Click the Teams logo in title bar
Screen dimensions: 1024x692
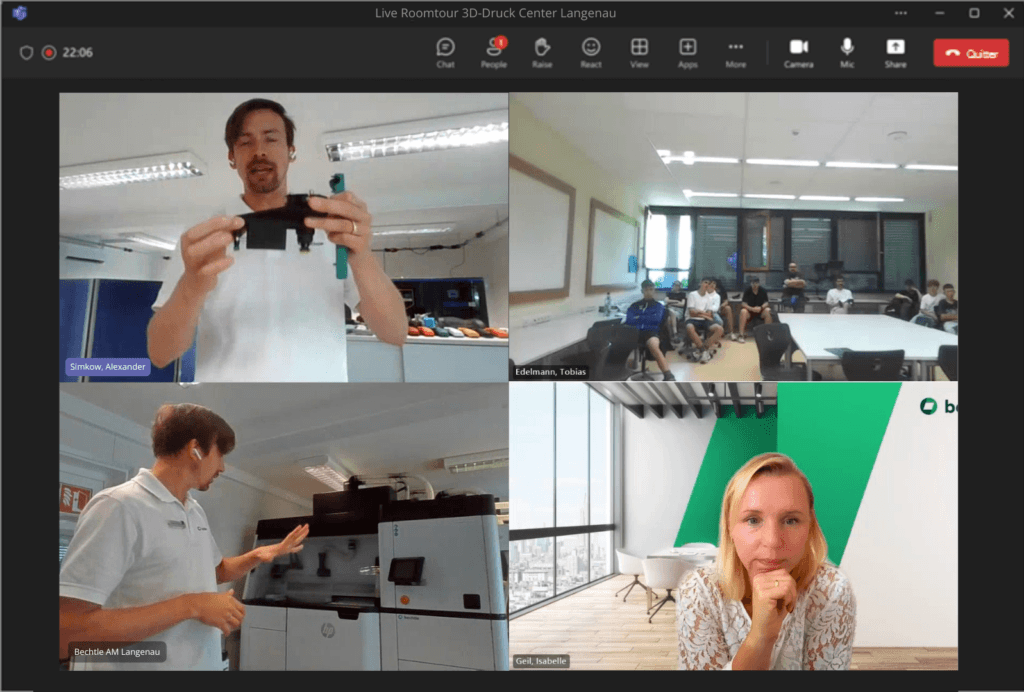coord(19,13)
